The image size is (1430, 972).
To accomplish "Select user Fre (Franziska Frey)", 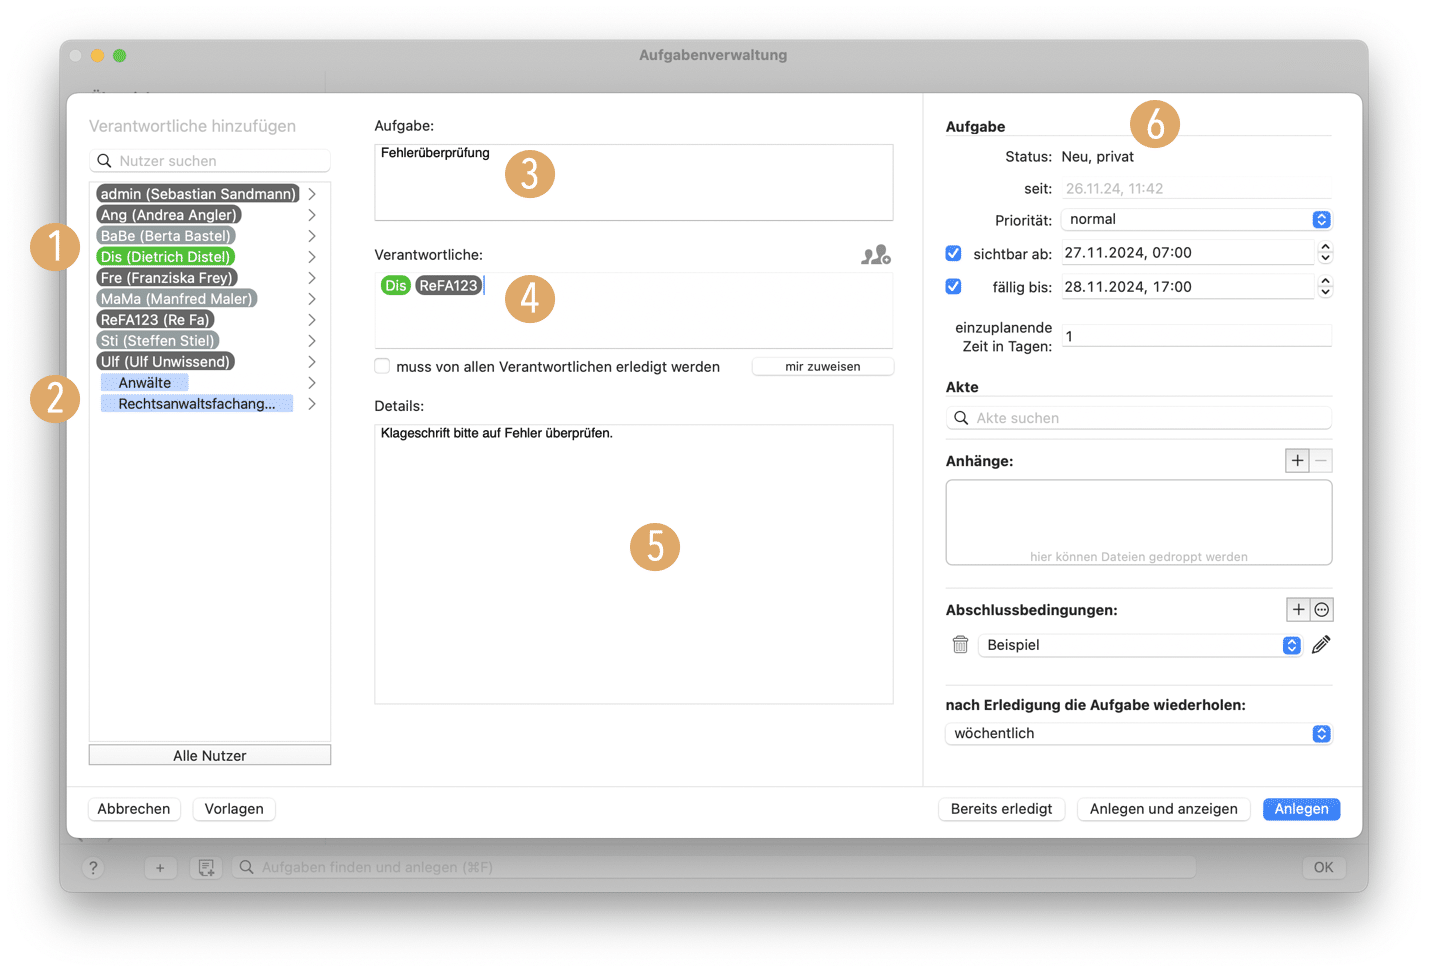I will pos(167,278).
